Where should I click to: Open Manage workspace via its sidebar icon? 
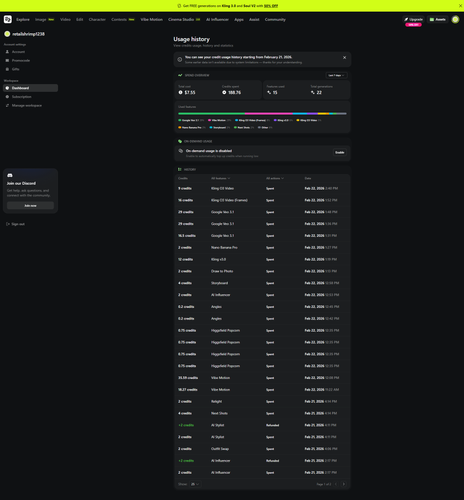point(7,105)
